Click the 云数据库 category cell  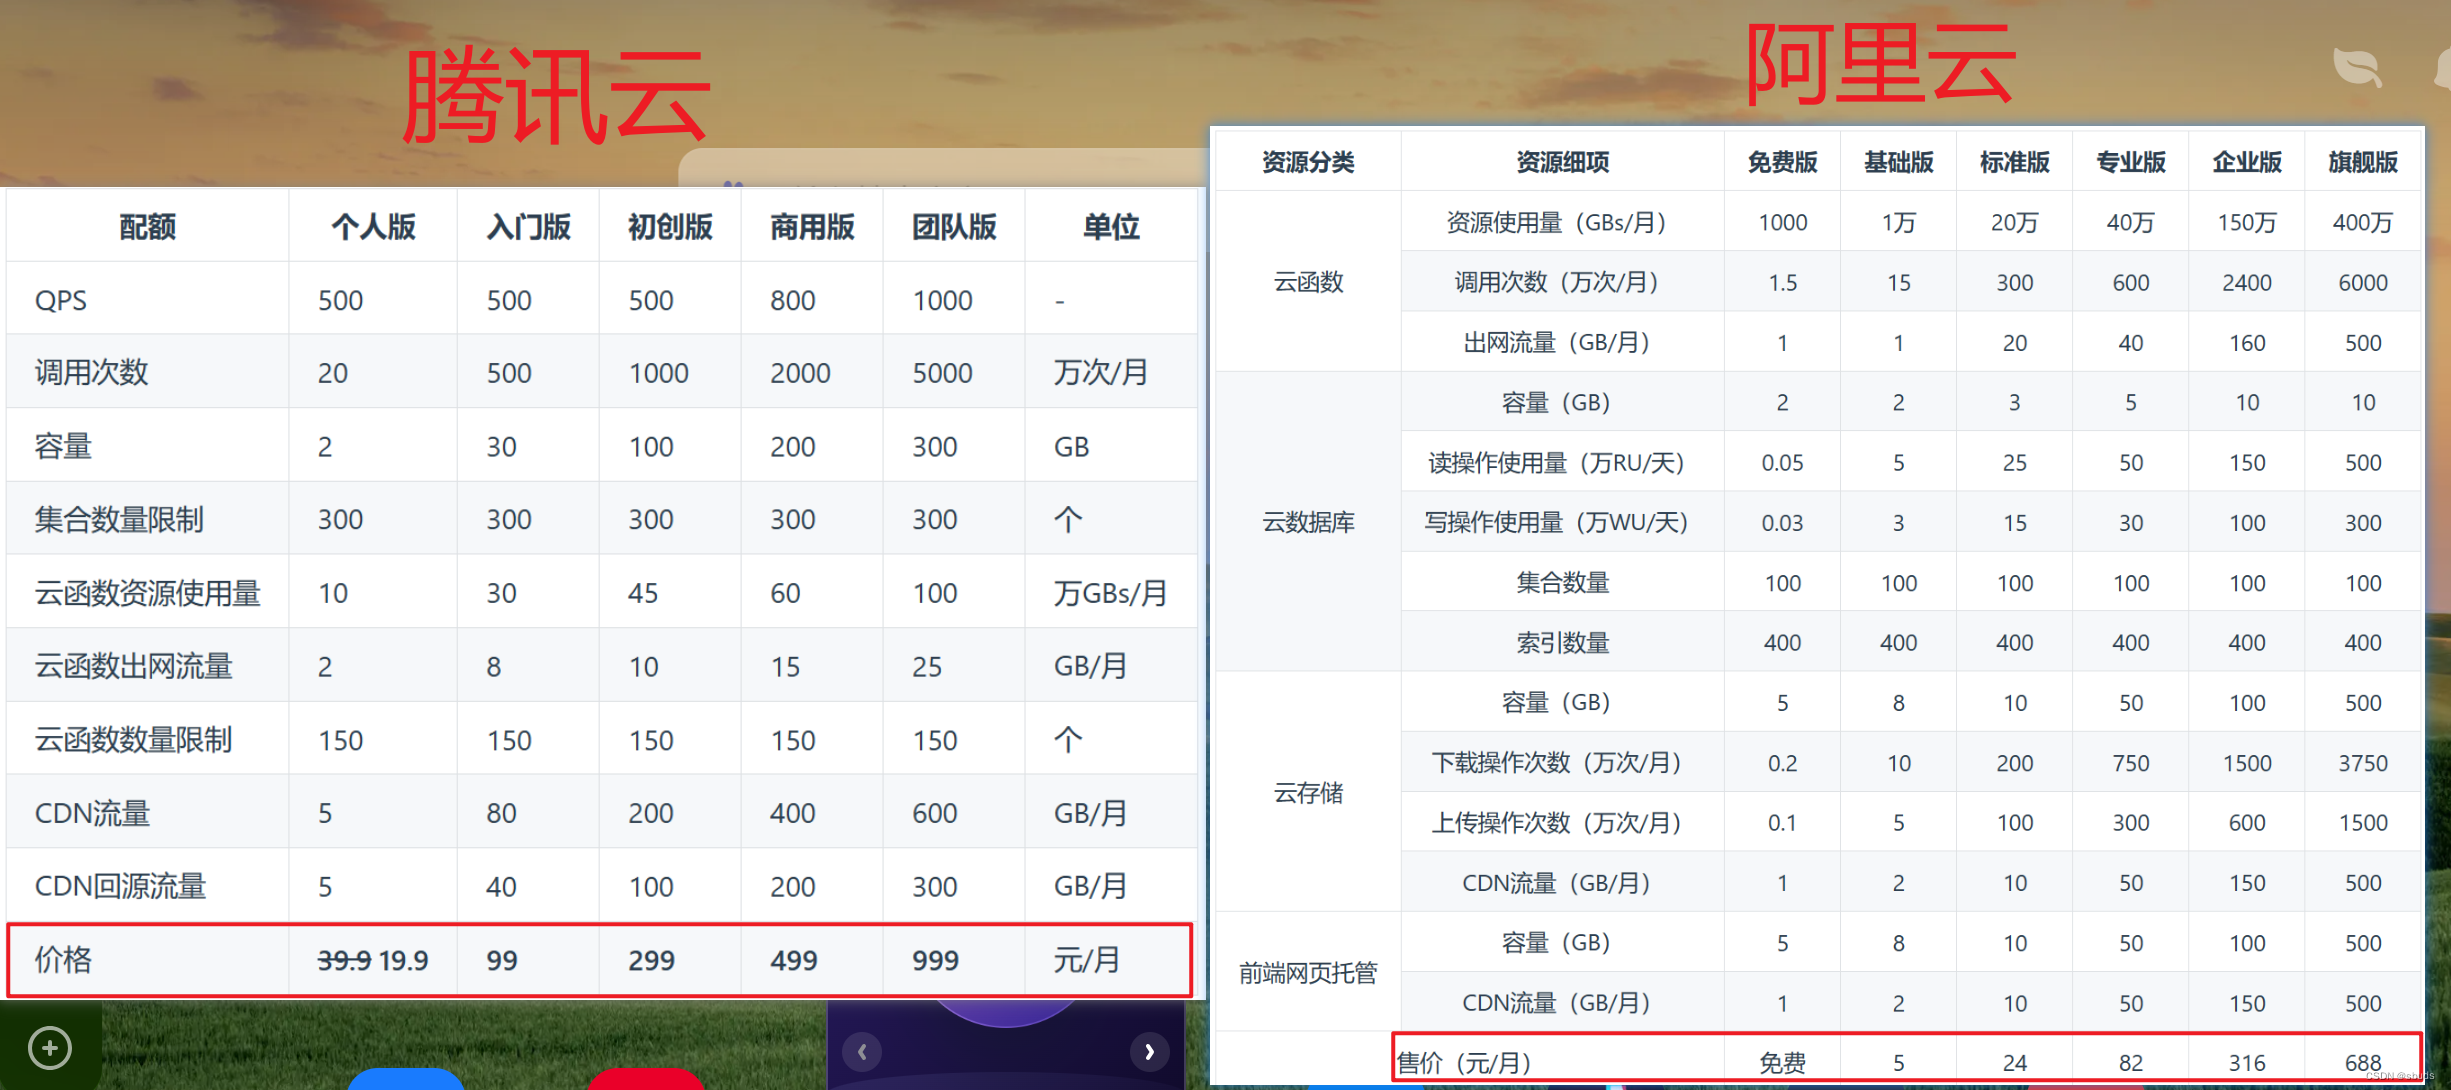pyautogui.click(x=1308, y=522)
